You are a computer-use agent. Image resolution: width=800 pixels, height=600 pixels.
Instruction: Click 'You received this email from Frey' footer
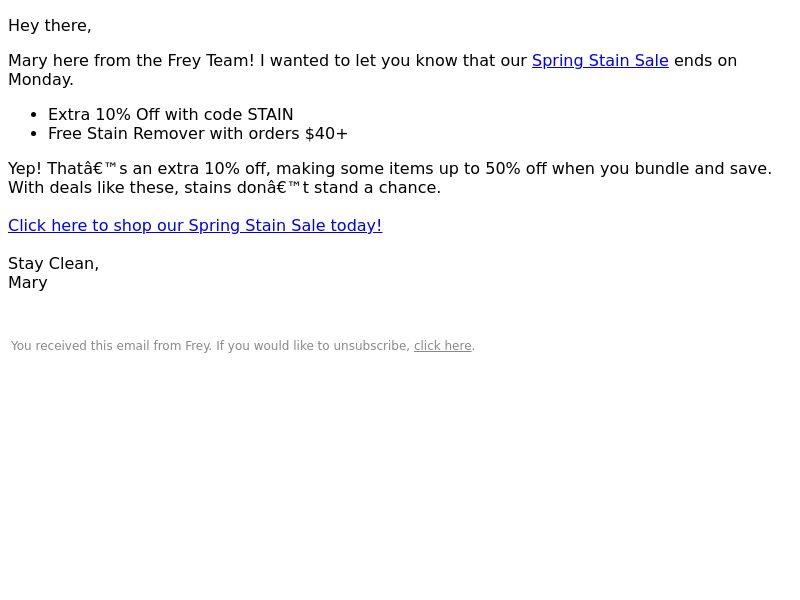111,346
